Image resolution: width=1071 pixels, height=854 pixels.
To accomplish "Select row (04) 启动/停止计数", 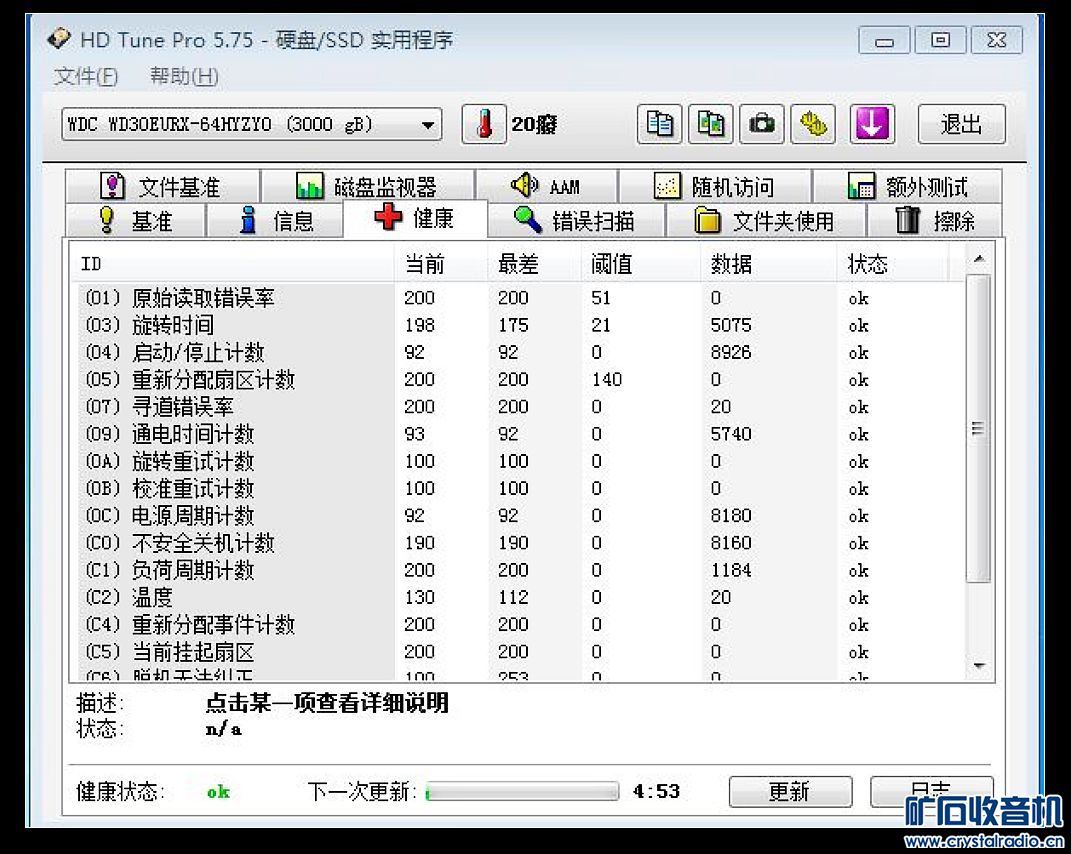I will click(519, 353).
